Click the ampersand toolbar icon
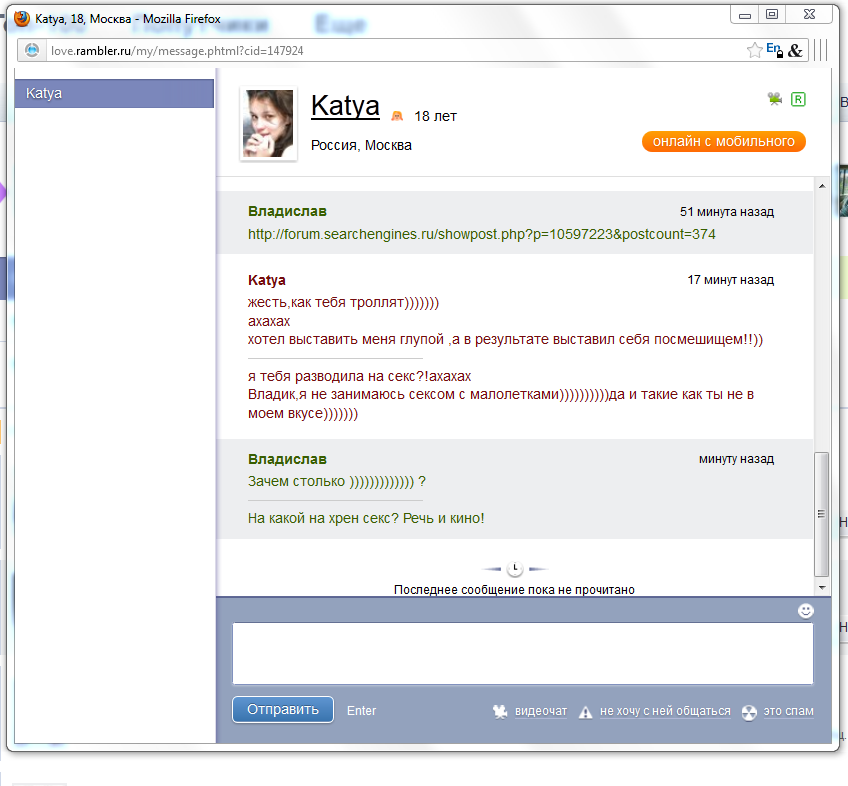The height and width of the screenshot is (786, 848). point(795,50)
